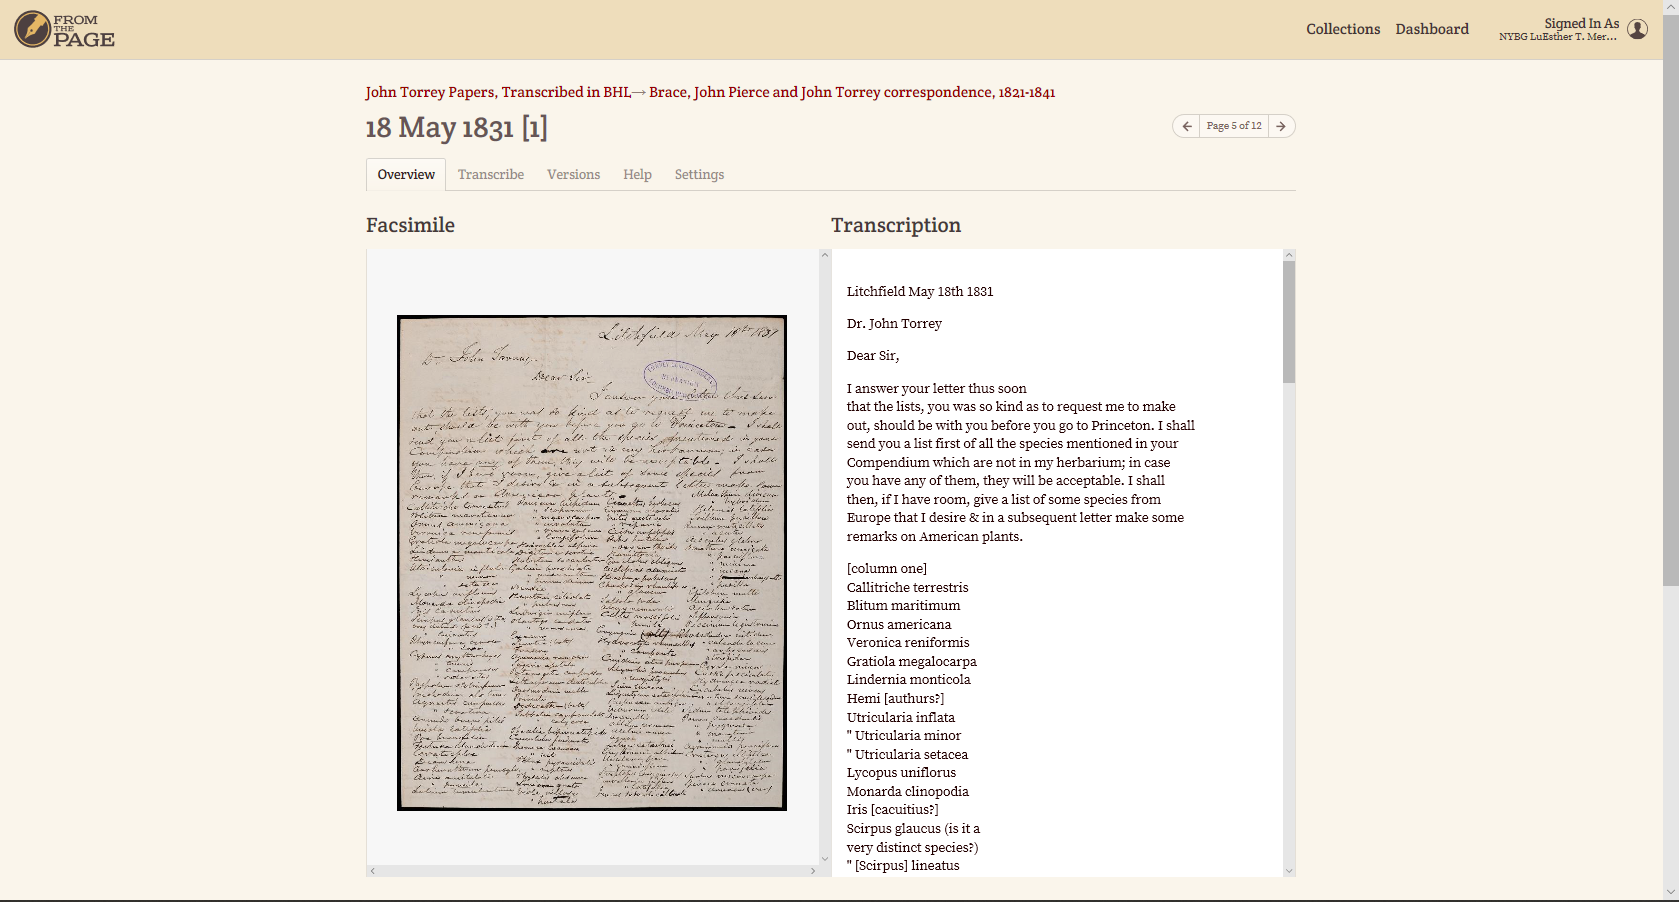Open the Page 5 of 12 selector
Image resolution: width=1679 pixels, height=902 pixels.
pyautogui.click(x=1233, y=126)
